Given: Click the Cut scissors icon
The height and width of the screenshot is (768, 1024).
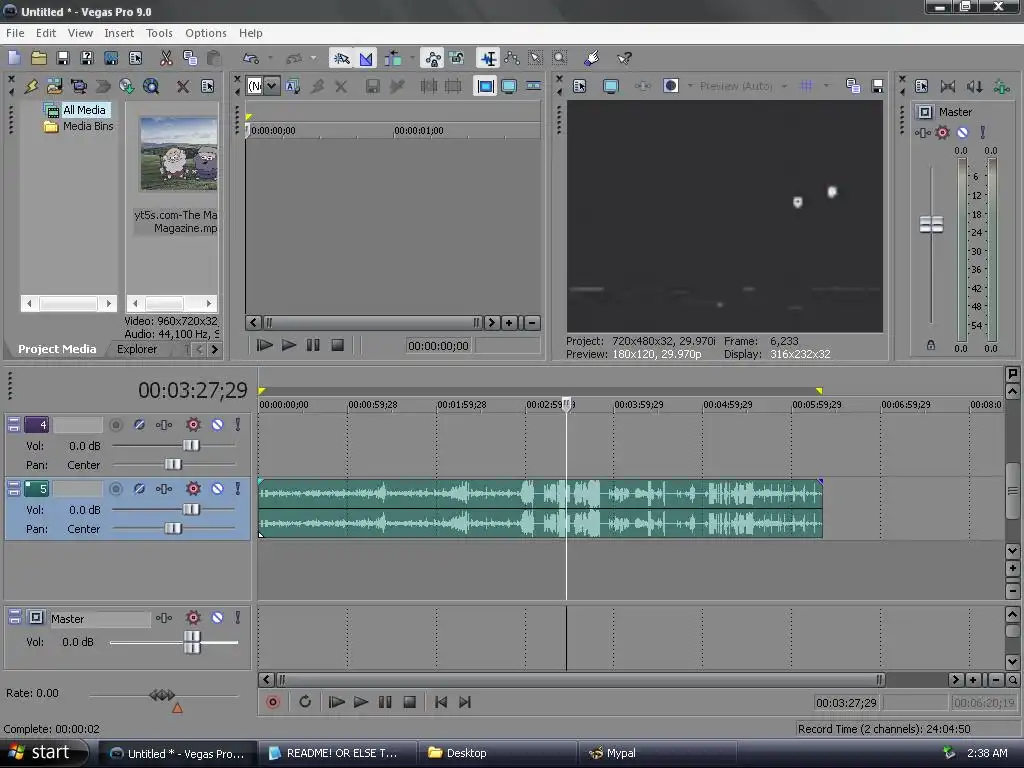Looking at the screenshot, I should tap(166, 58).
